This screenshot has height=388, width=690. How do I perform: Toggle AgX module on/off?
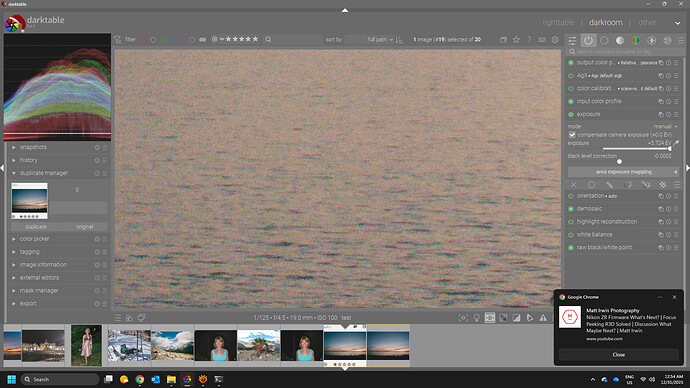[x=571, y=76]
